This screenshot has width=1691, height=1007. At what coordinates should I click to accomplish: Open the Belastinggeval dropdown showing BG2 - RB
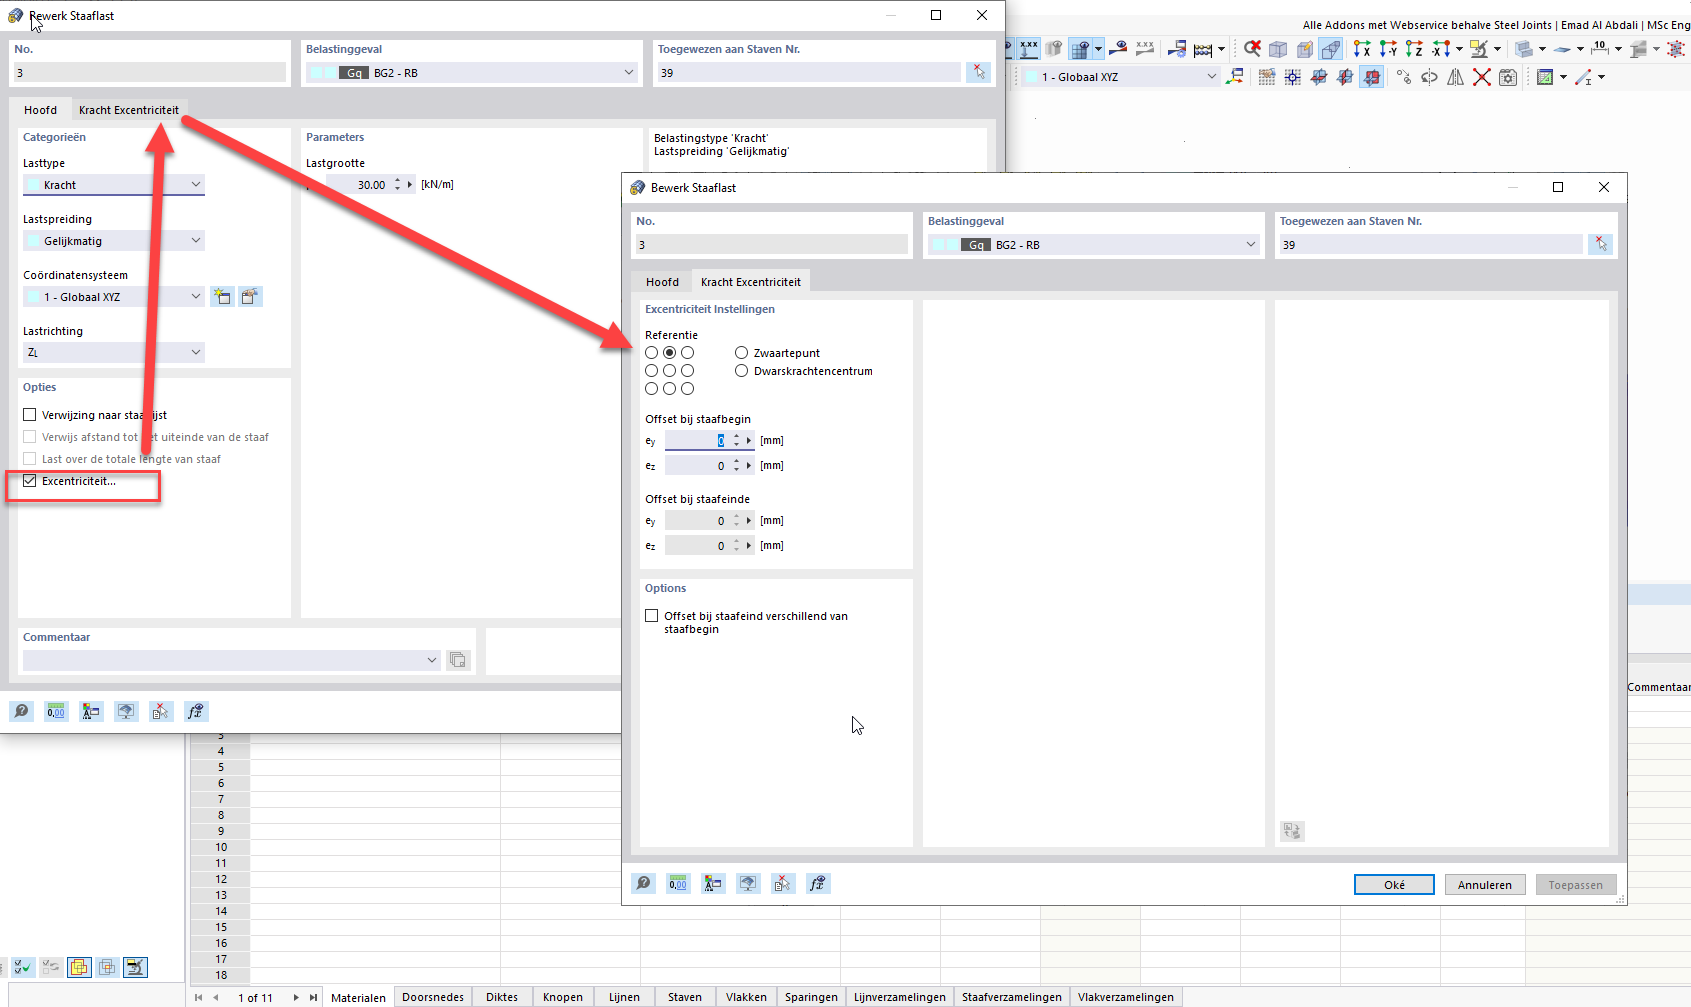pyautogui.click(x=1250, y=244)
